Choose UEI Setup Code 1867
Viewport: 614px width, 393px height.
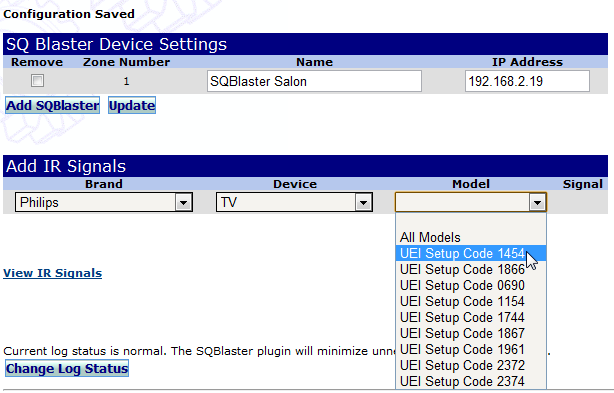[471, 334]
